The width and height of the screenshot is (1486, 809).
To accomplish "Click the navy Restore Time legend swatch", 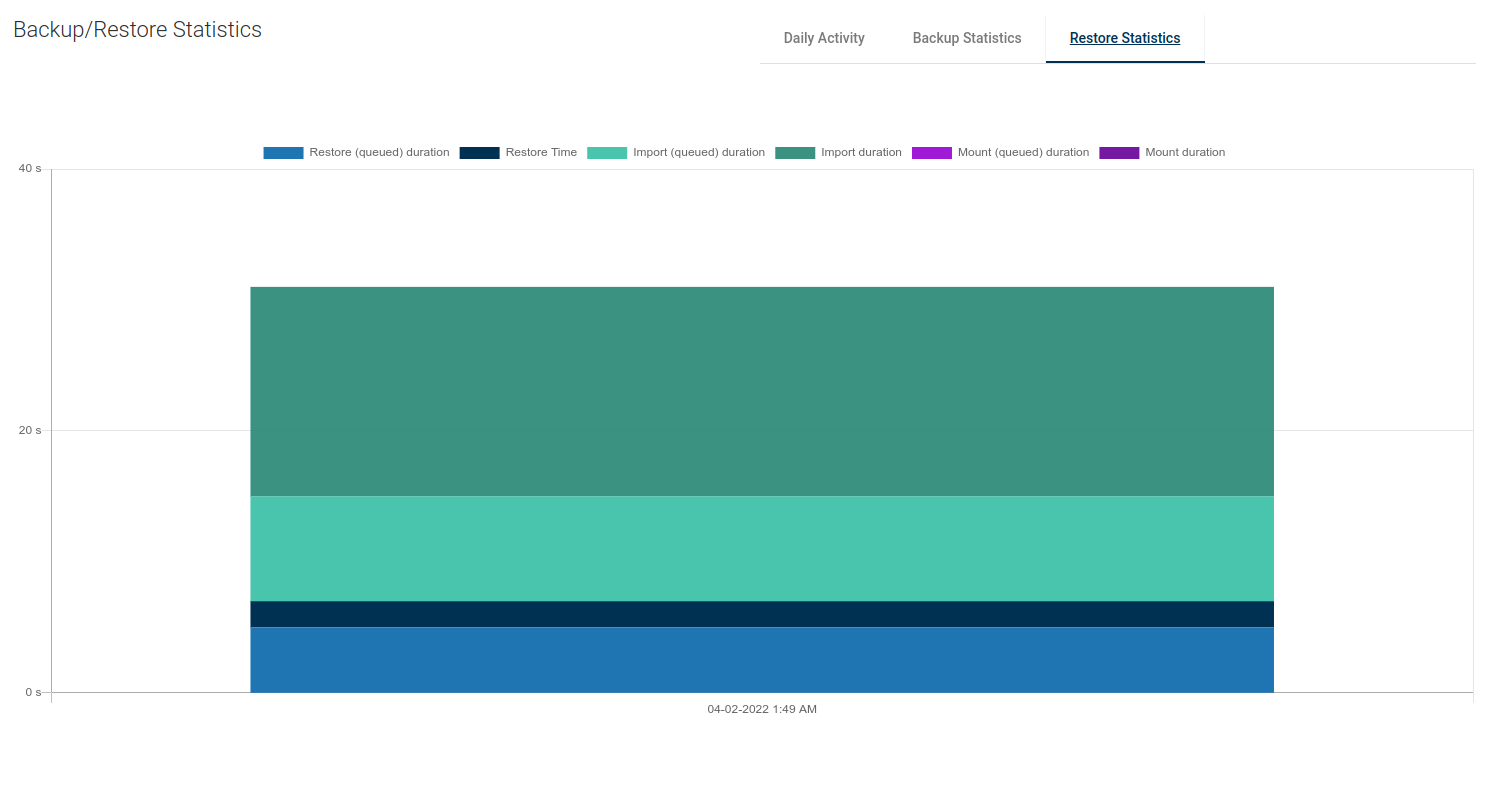I will 479,153.
